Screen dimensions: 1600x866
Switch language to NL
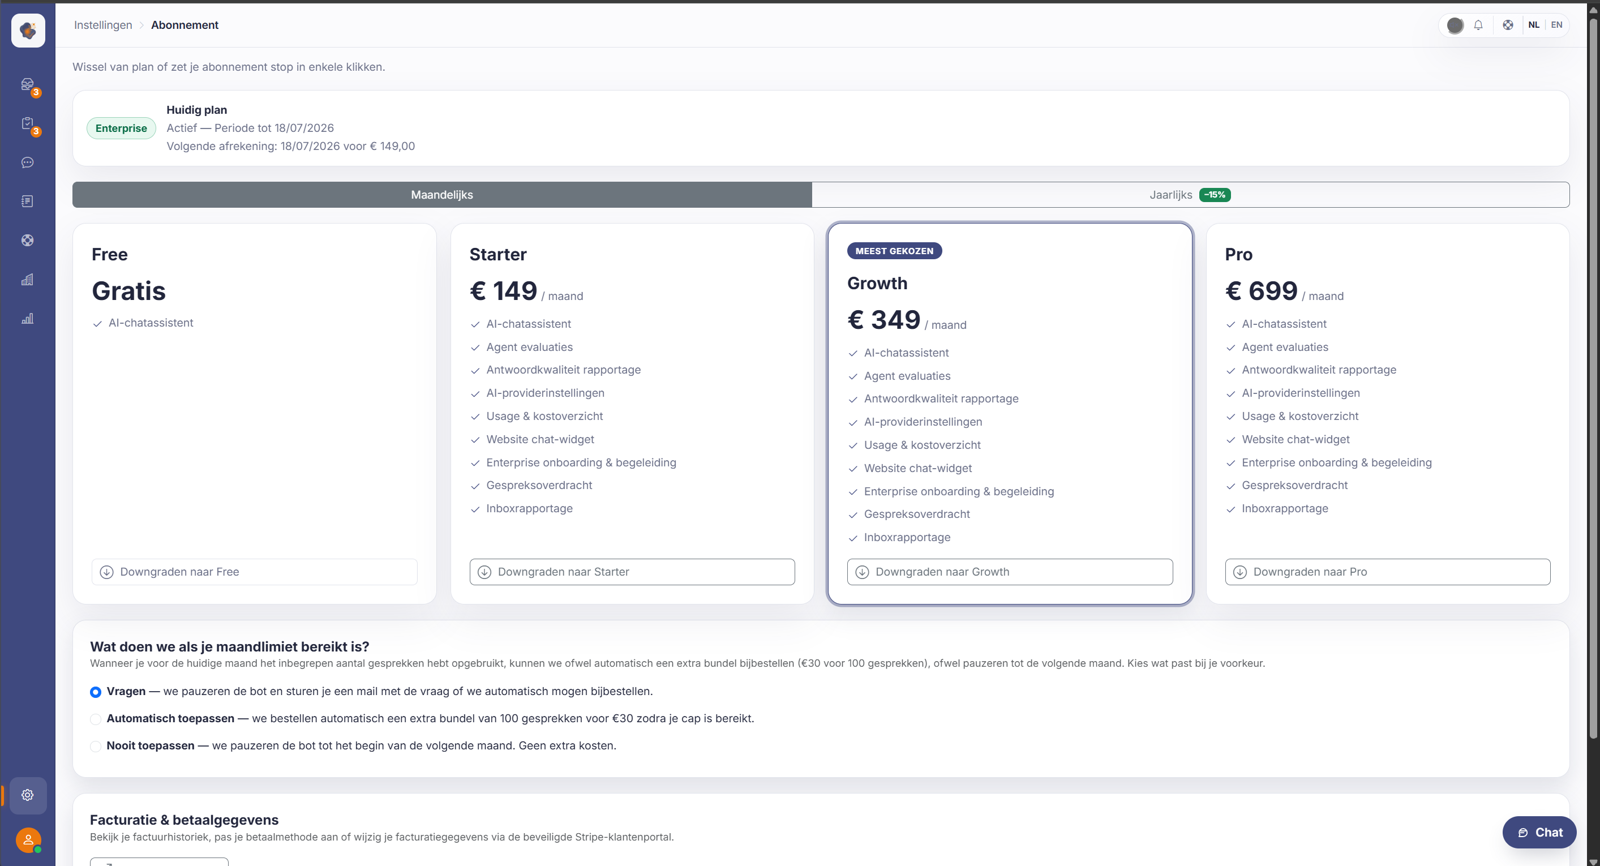(x=1534, y=25)
